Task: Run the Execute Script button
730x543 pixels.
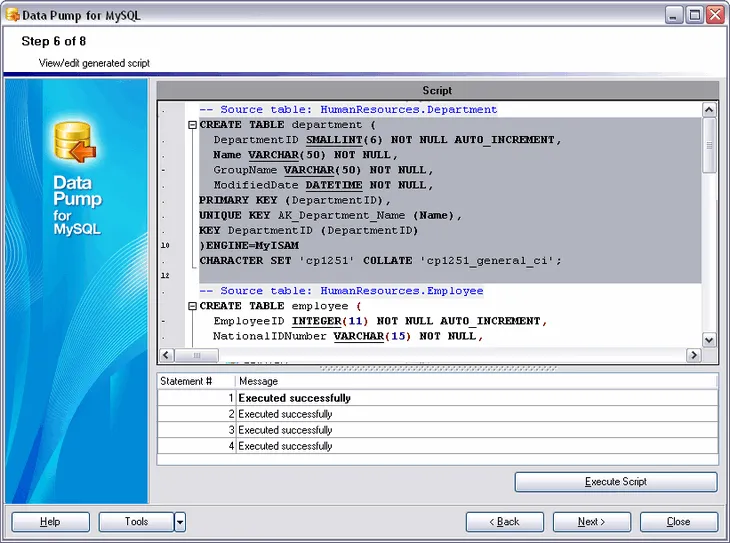Action: [x=616, y=482]
